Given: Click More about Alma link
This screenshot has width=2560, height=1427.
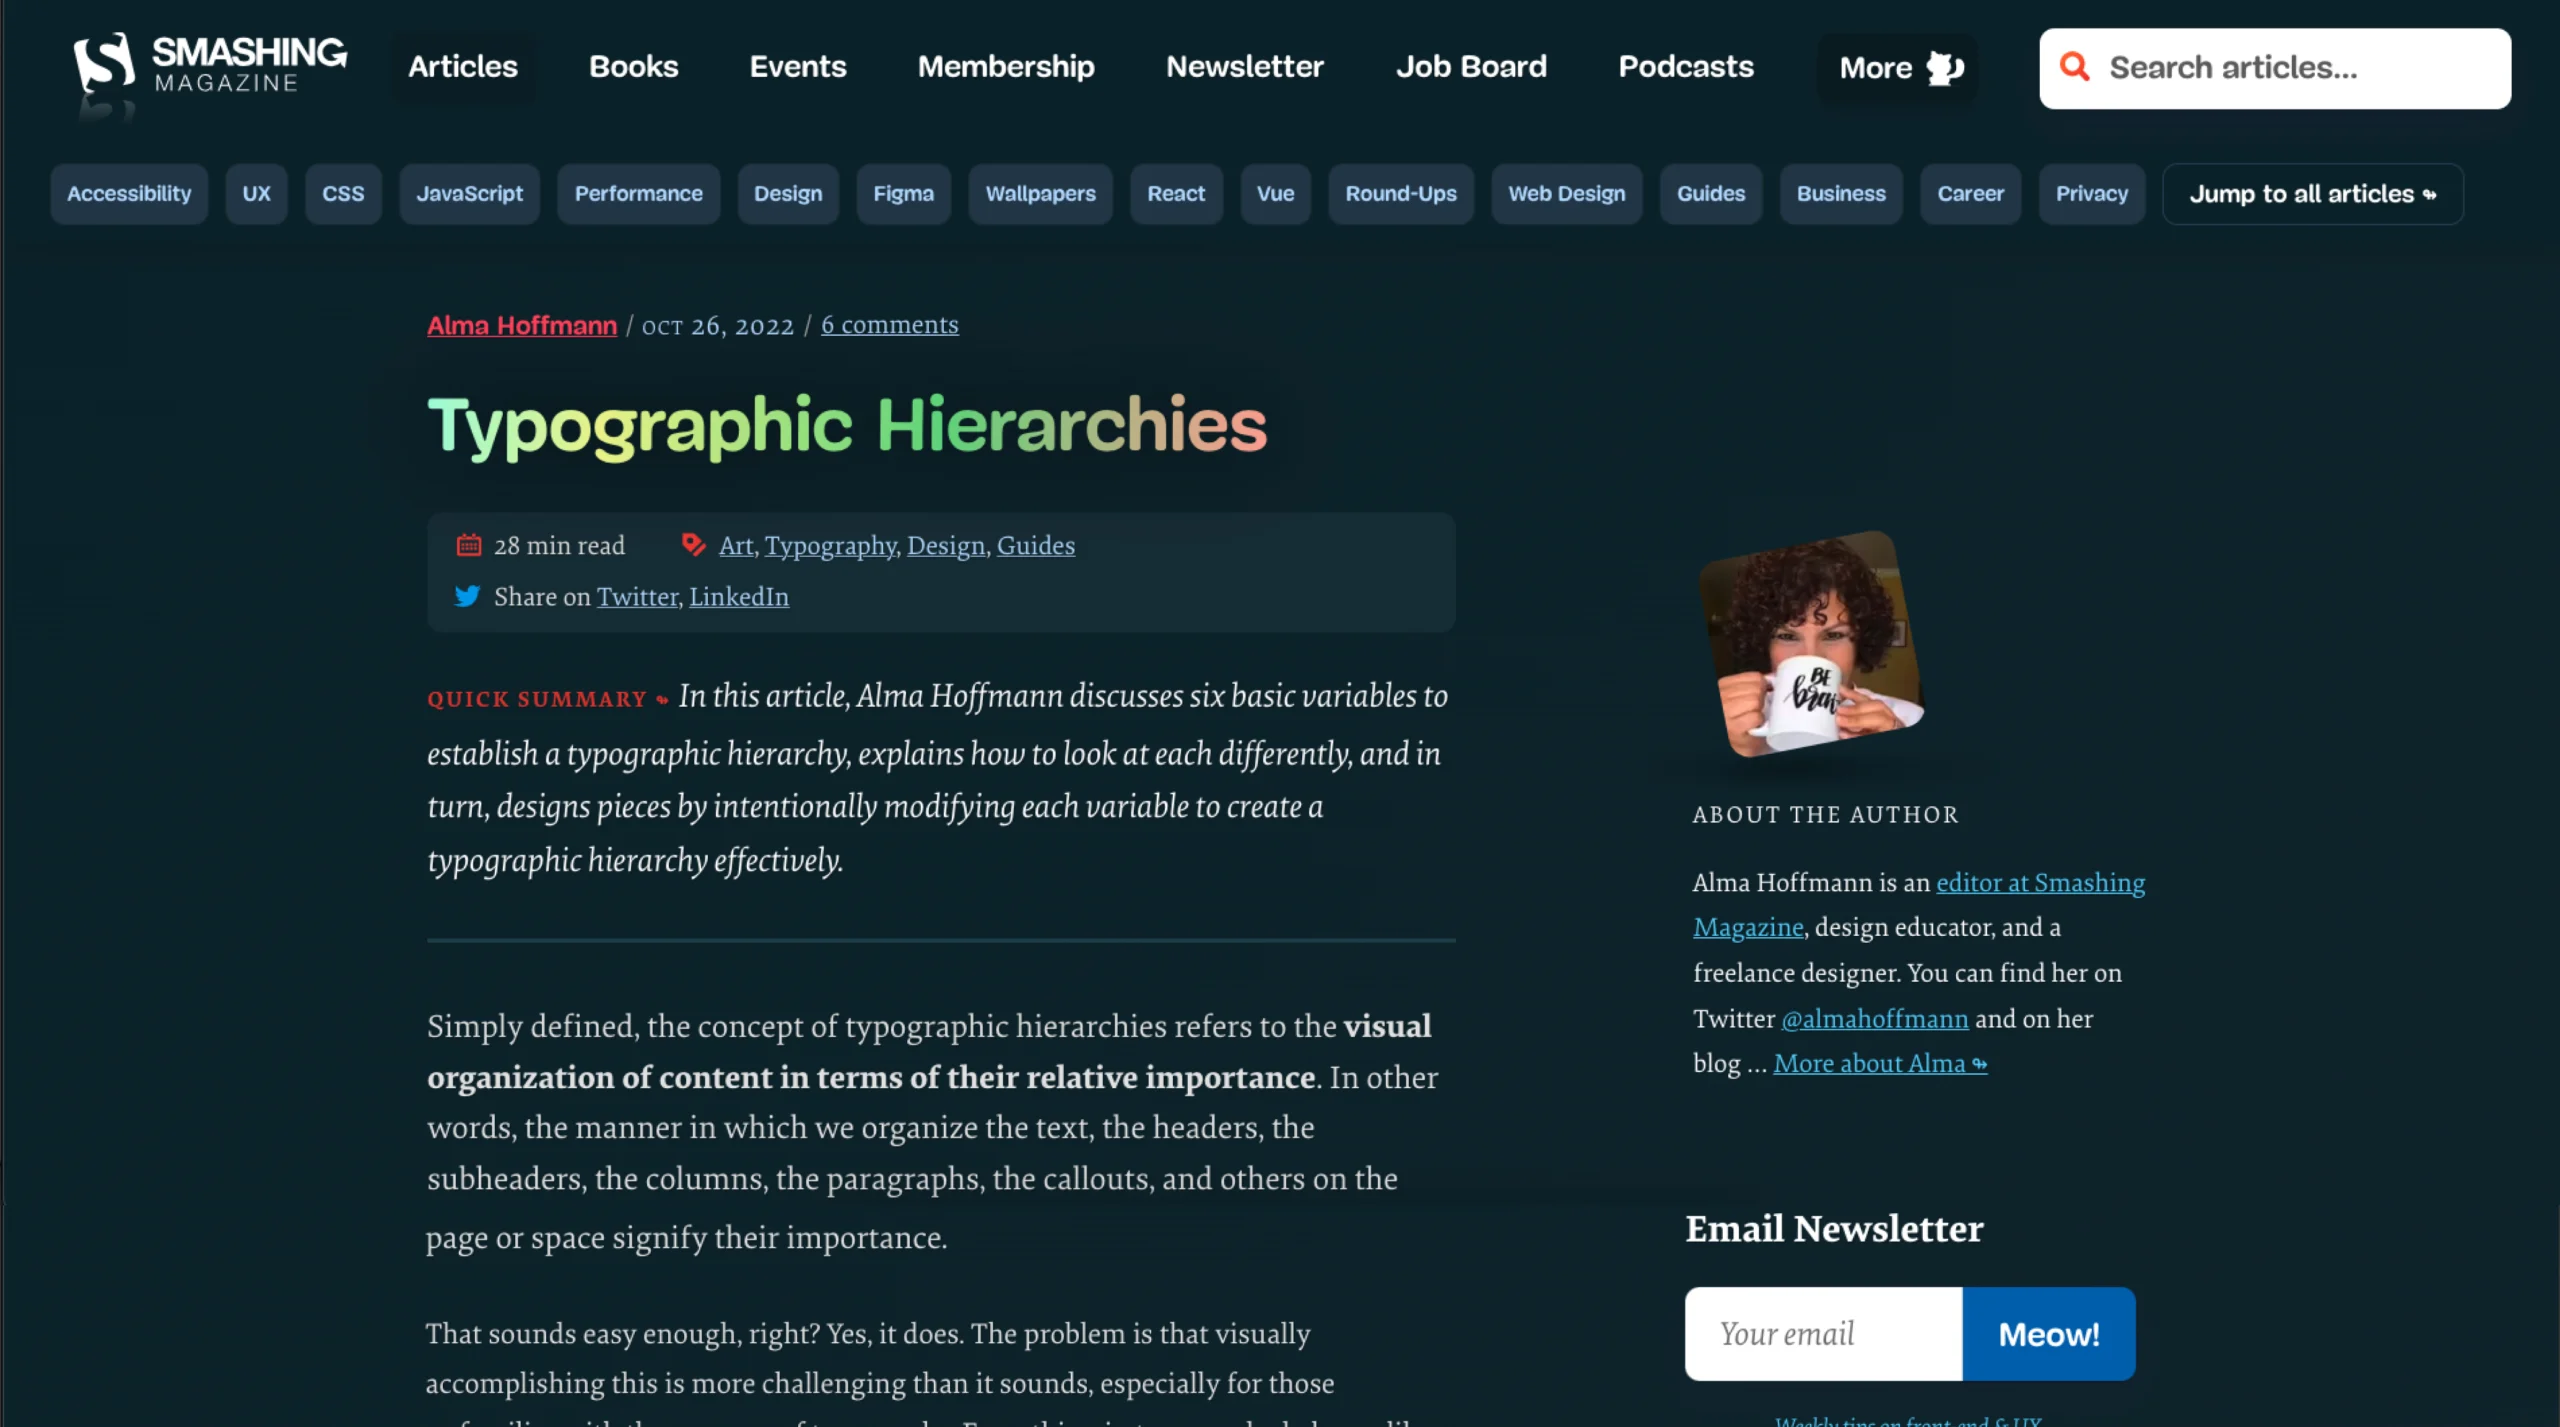Looking at the screenshot, I should [1880, 1063].
